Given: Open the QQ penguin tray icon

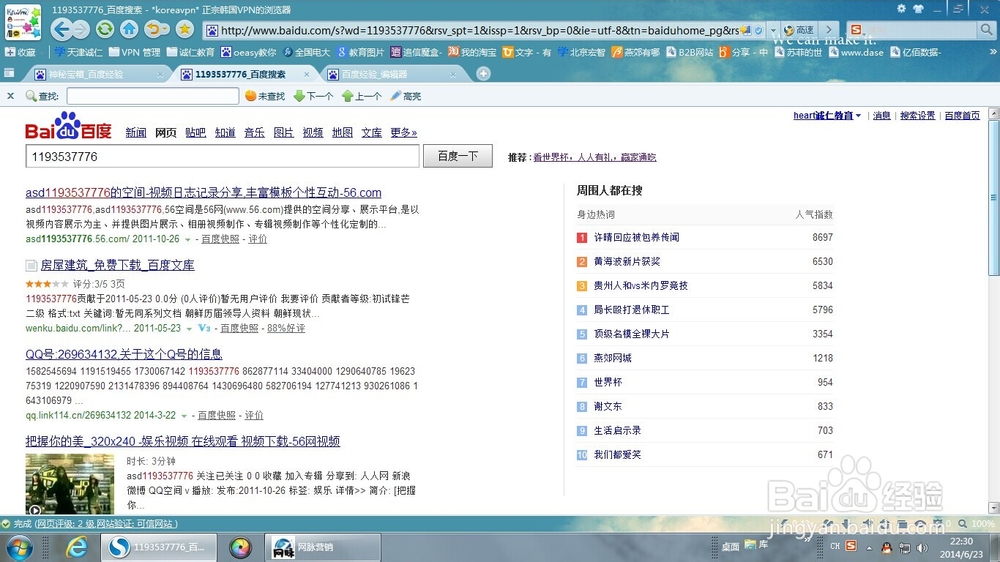Looking at the screenshot, I should (886, 547).
